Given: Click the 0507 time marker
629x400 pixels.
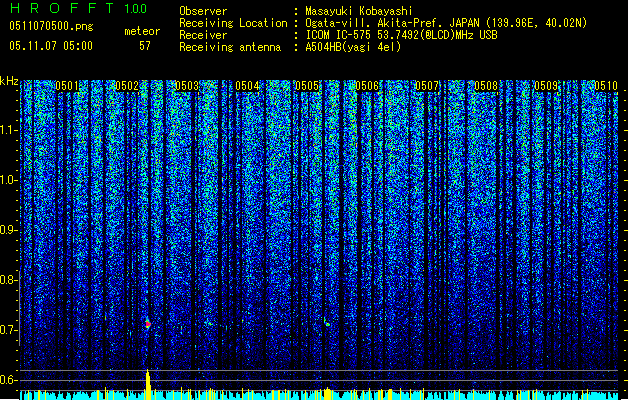Looking at the screenshot, I should 427,86.
